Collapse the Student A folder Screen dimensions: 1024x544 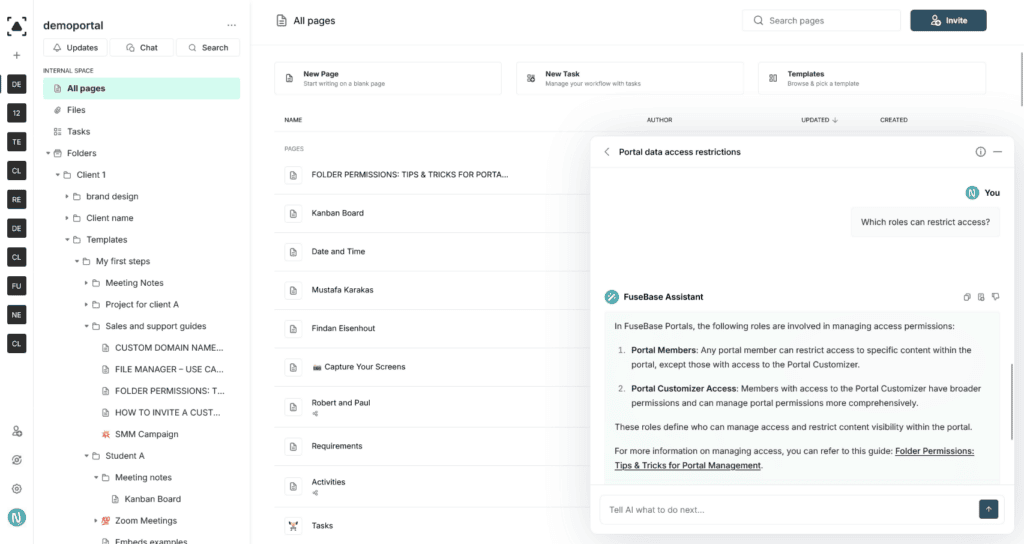[86, 456]
